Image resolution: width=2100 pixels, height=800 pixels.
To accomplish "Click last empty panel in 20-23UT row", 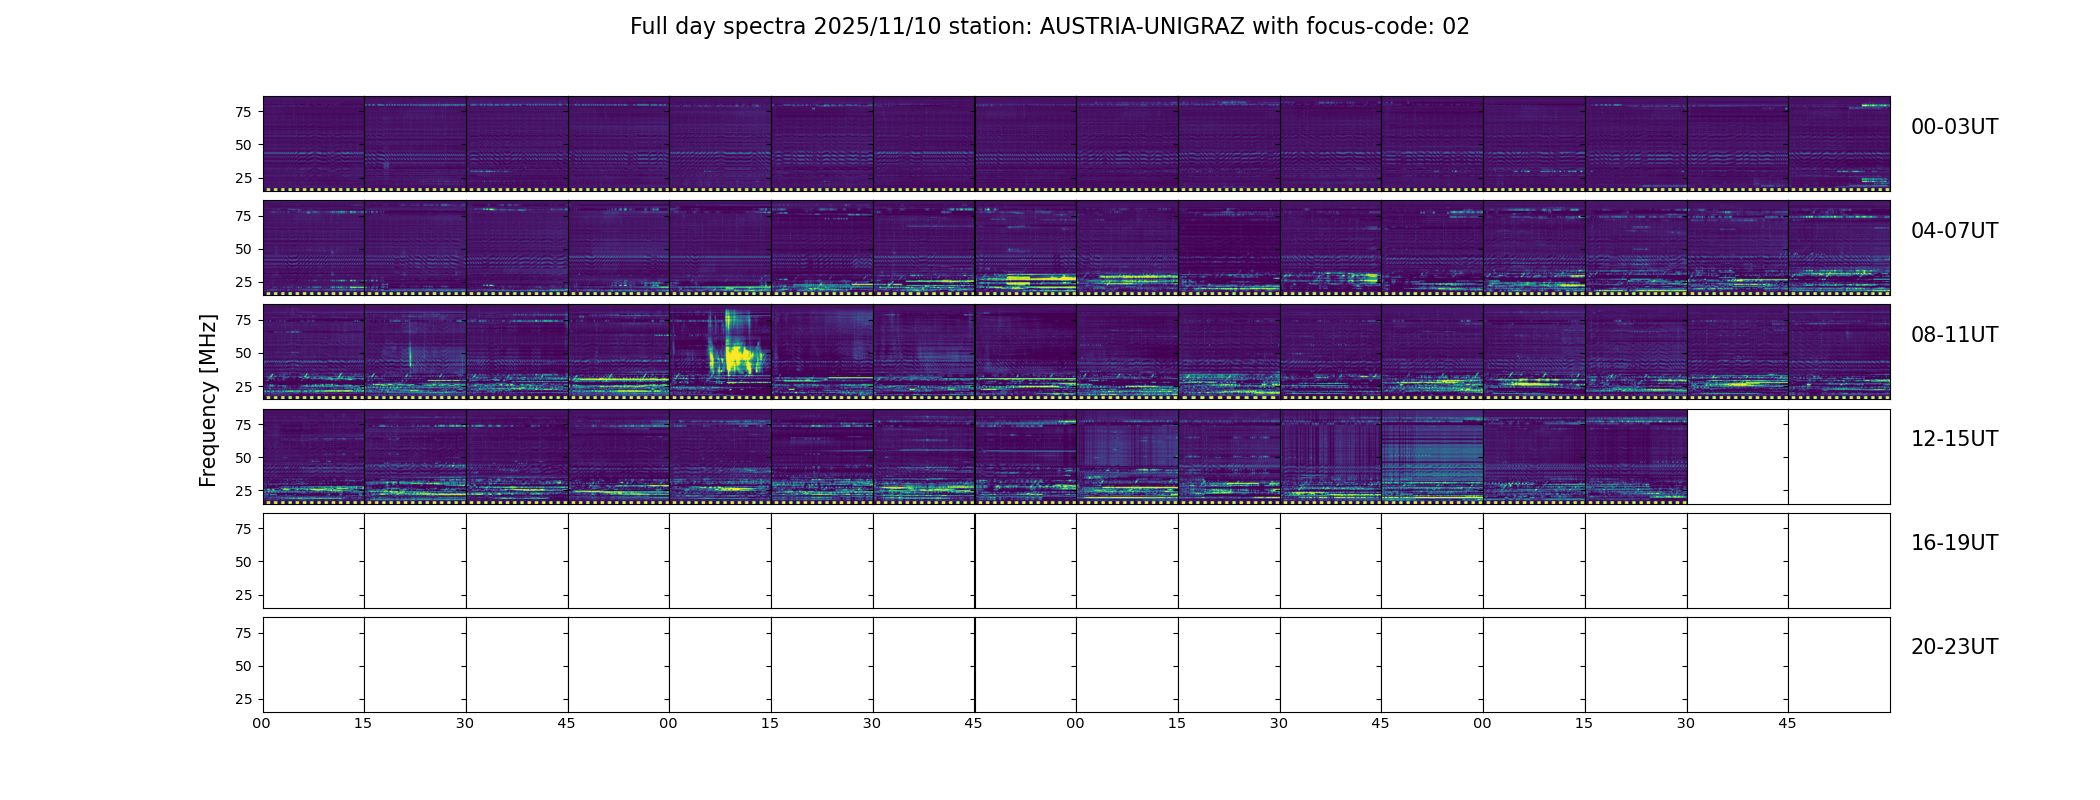I will (x=1839, y=665).
